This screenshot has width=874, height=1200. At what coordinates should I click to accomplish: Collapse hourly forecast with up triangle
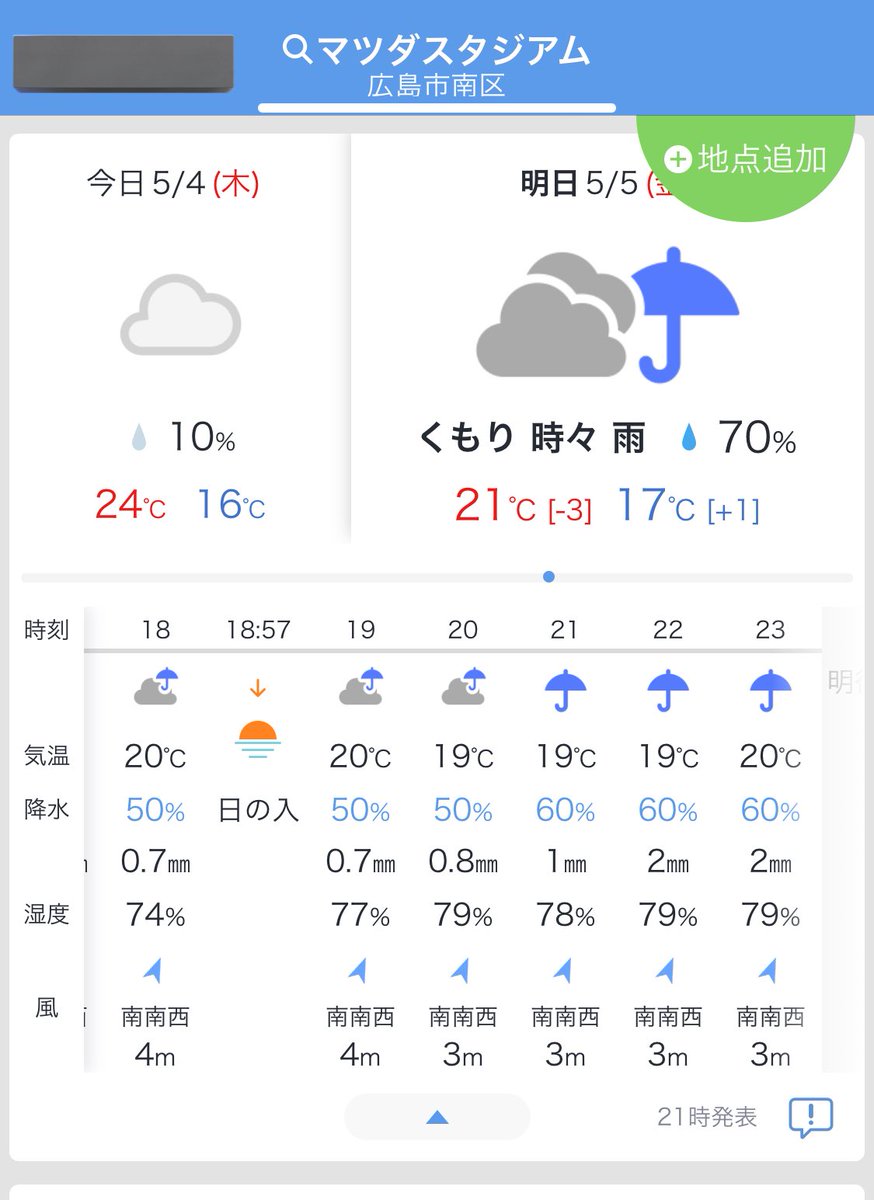[437, 1117]
